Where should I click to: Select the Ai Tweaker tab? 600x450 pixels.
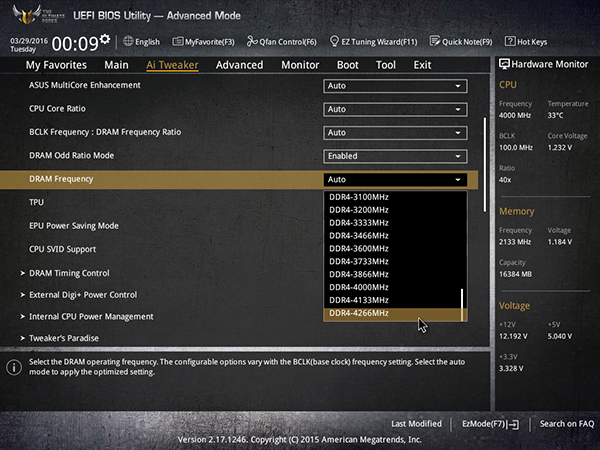coord(172,65)
